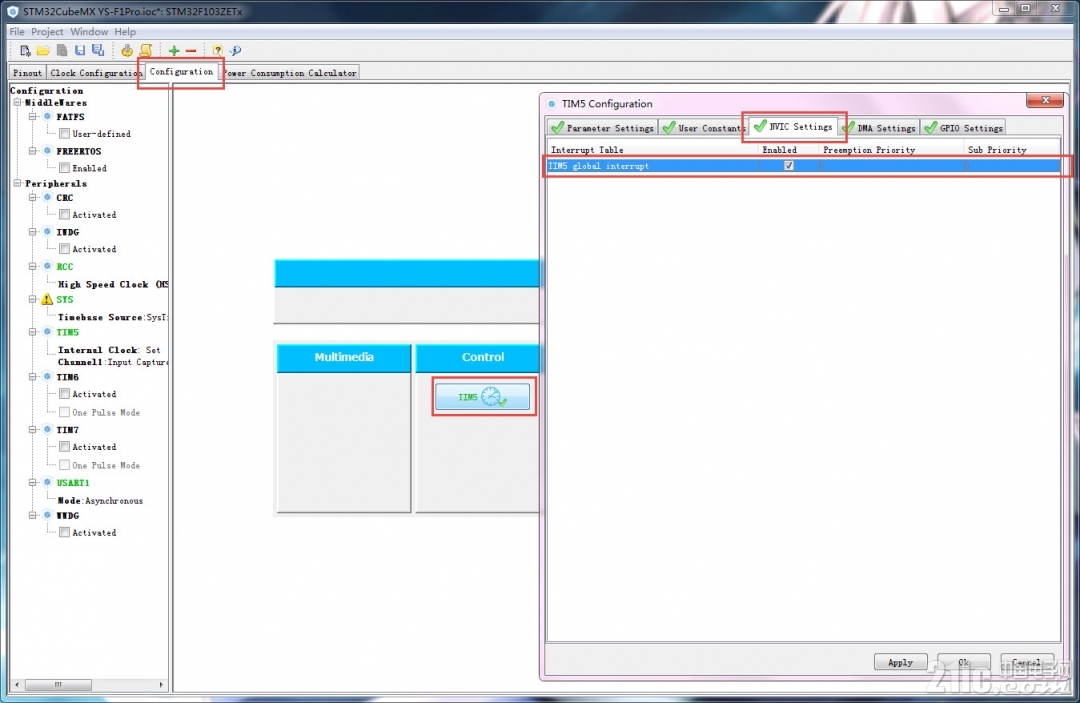This screenshot has width=1080, height=703.
Task: Click the grey import document toolbar icon
Action: pyautogui.click(x=62, y=50)
